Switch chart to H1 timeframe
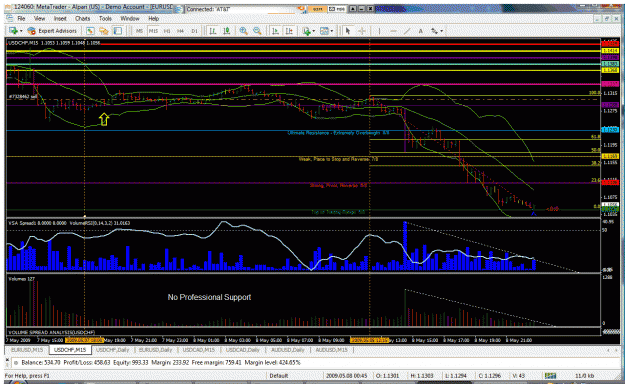Image resolution: width=625 pixels, height=384 pixels. [167, 31]
